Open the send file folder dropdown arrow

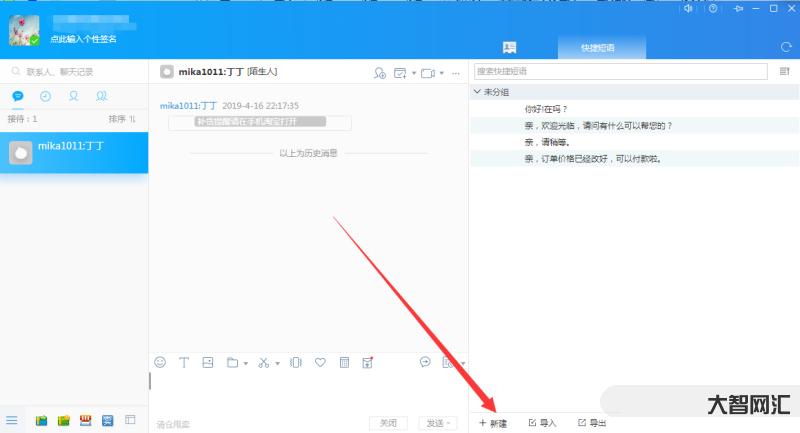point(245,363)
